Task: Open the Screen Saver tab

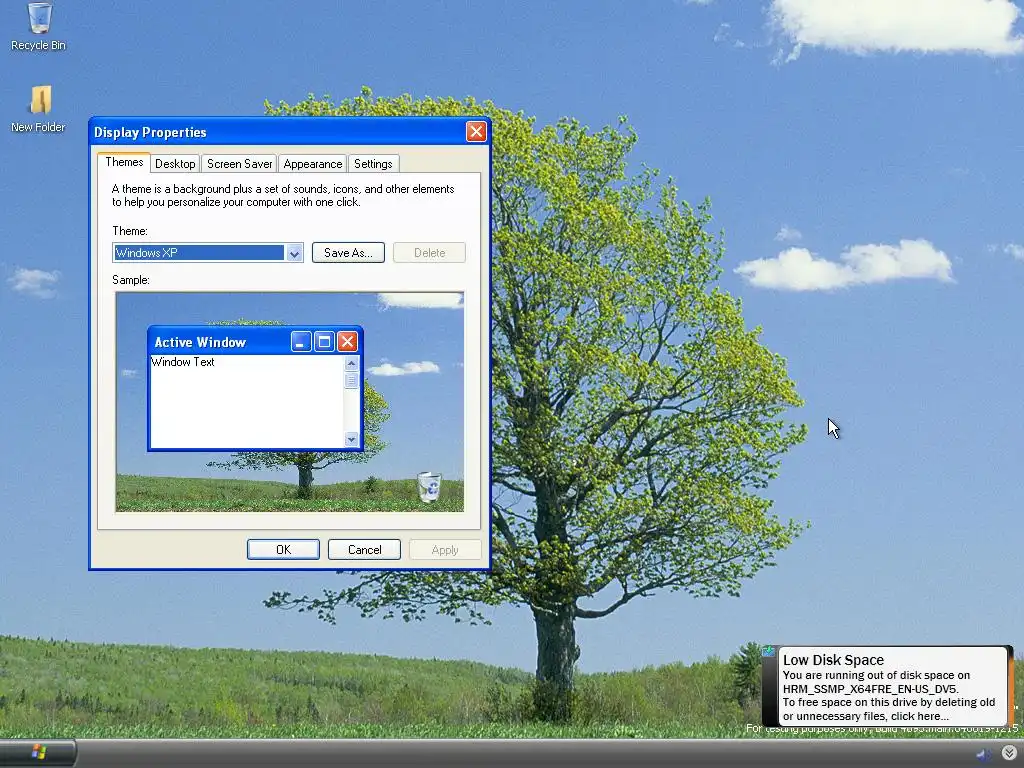Action: point(239,164)
